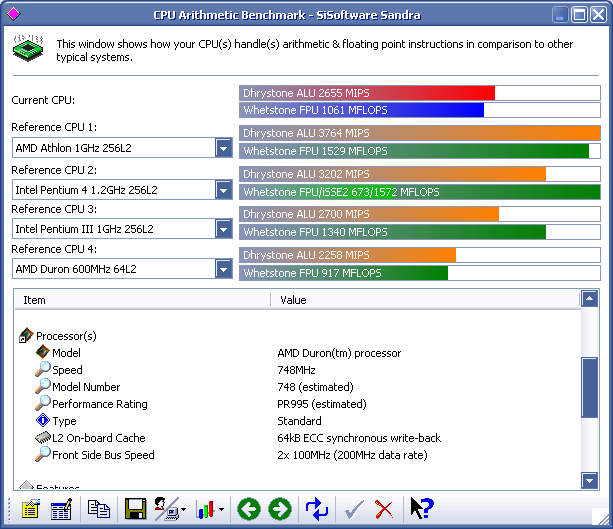613x529 pixels.
Task: Click the red X cancel icon
Action: (383, 509)
